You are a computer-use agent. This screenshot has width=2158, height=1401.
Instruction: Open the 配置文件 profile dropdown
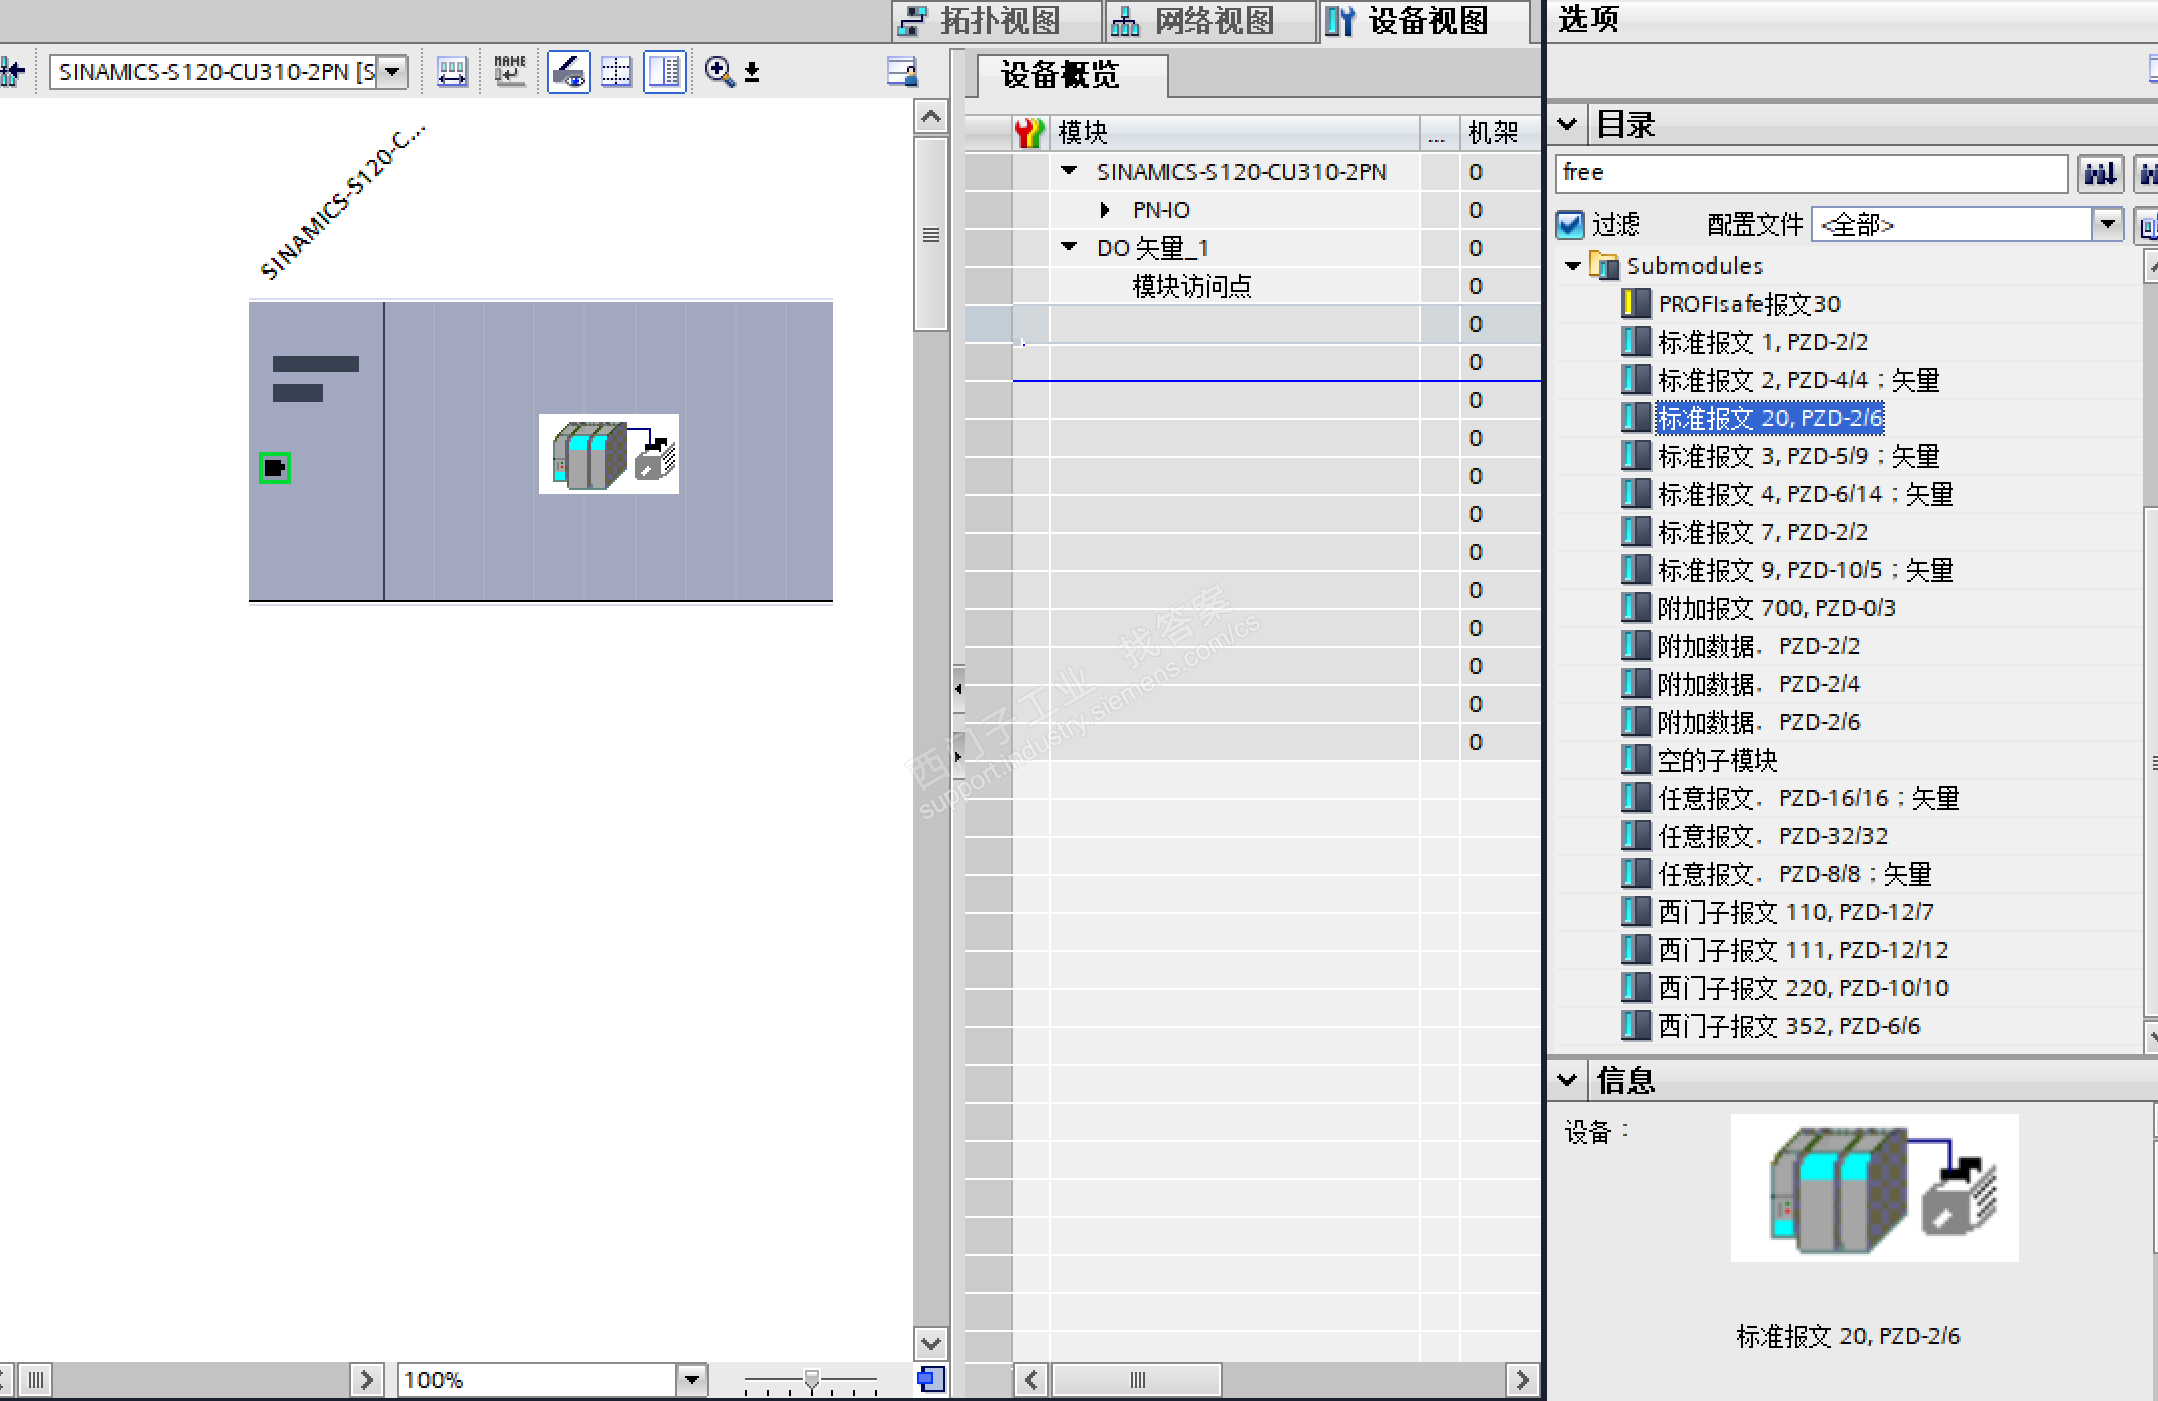(x=2107, y=224)
